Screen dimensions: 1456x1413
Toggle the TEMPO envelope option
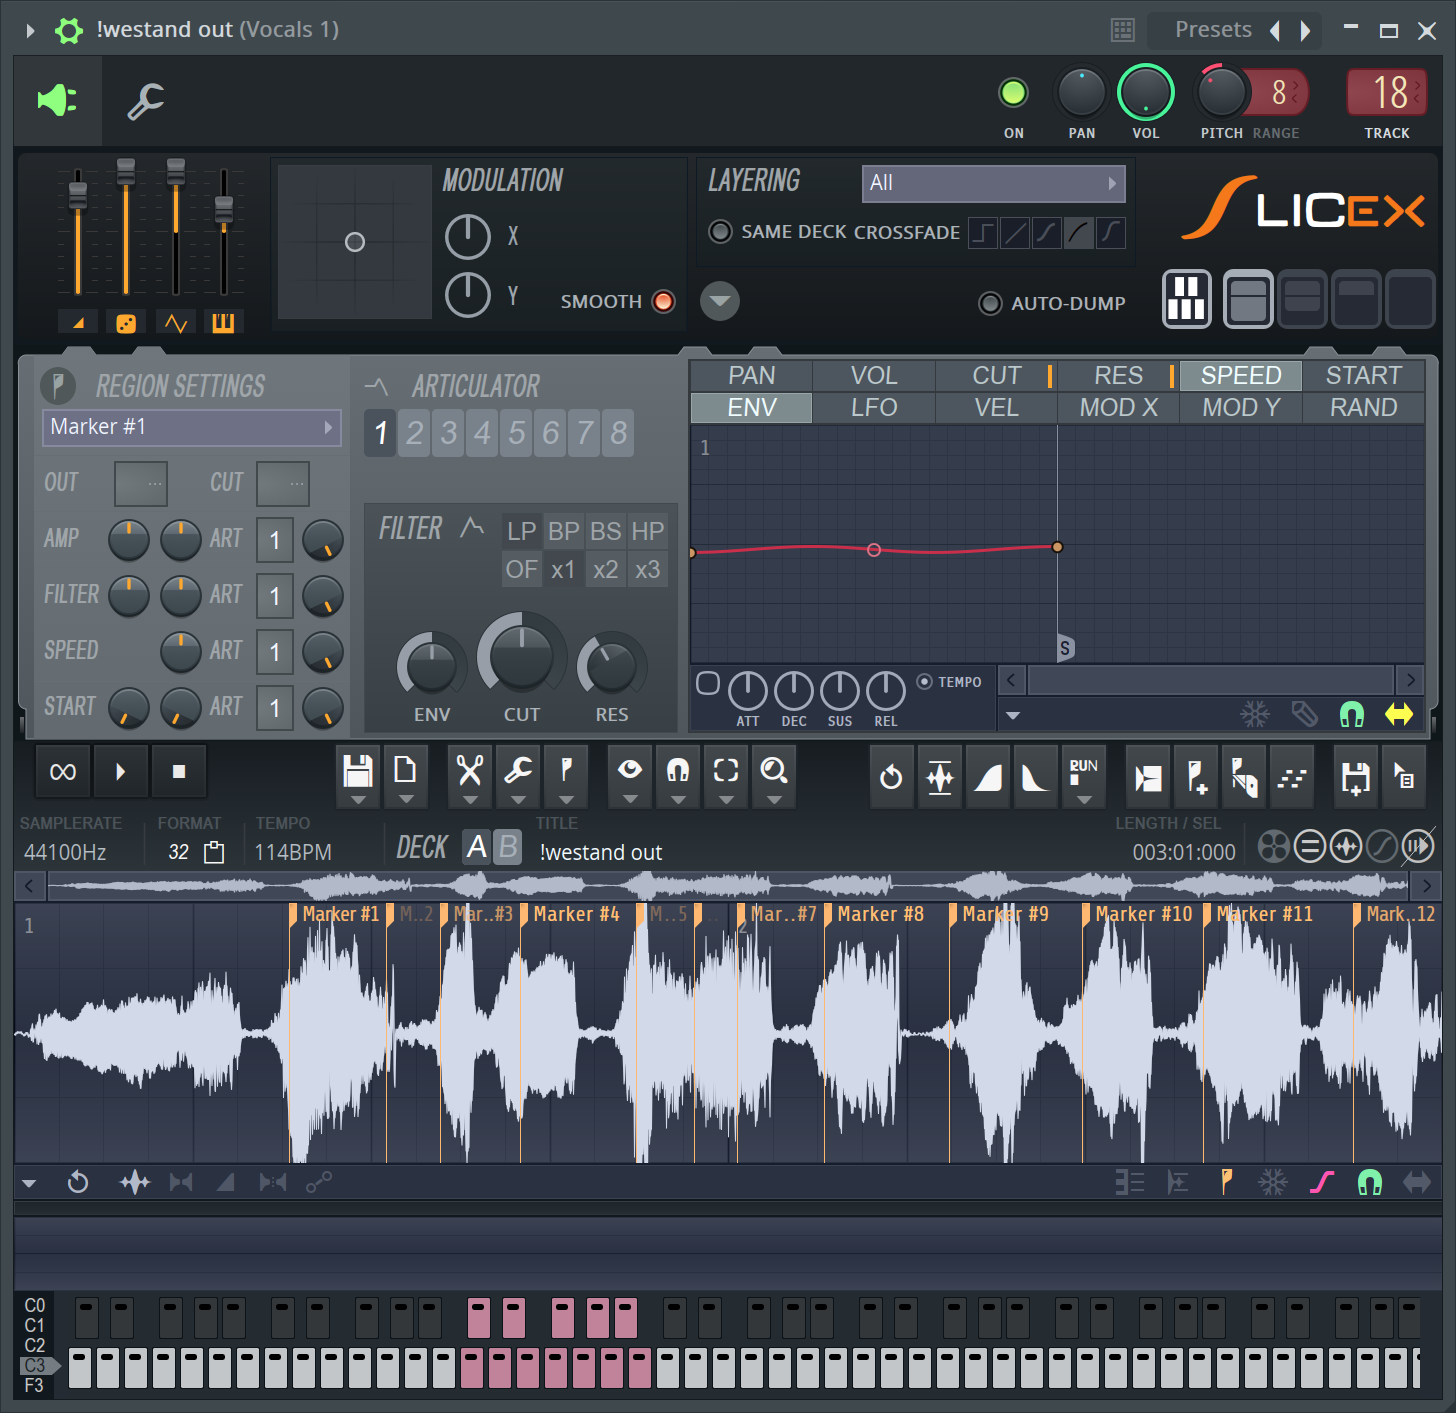tap(925, 682)
